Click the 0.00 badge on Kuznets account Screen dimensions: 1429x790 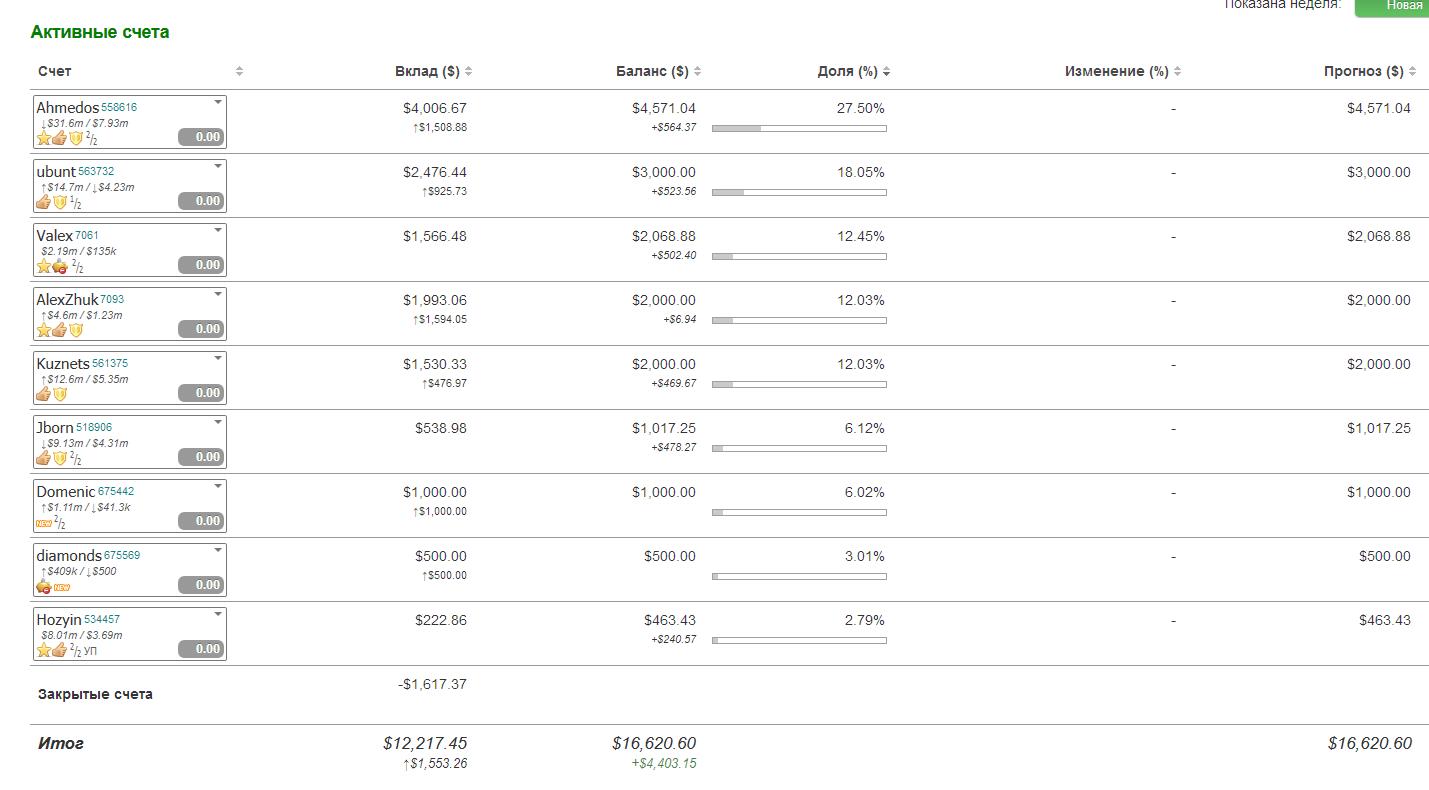pyautogui.click(x=201, y=393)
